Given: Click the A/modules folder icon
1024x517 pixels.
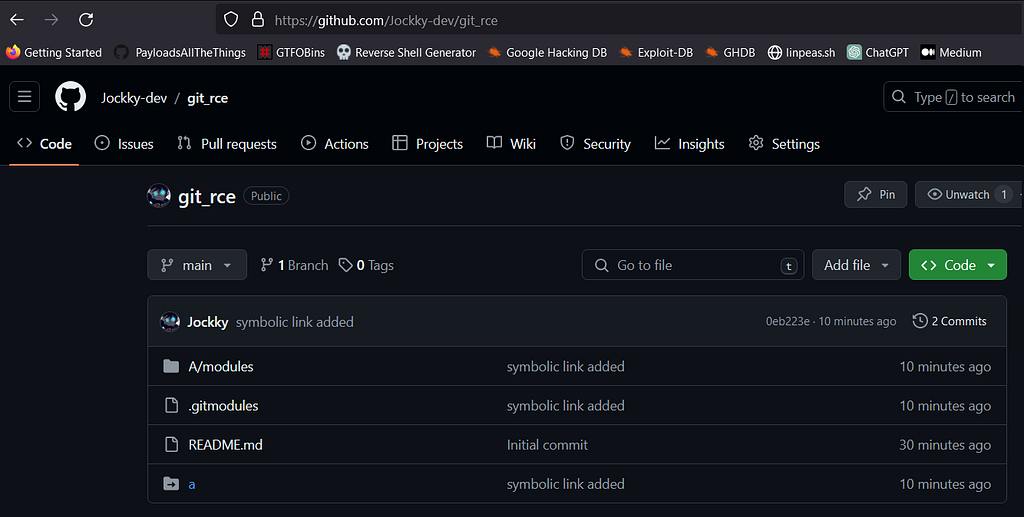Looking at the screenshot, I should tap(171, 366).
